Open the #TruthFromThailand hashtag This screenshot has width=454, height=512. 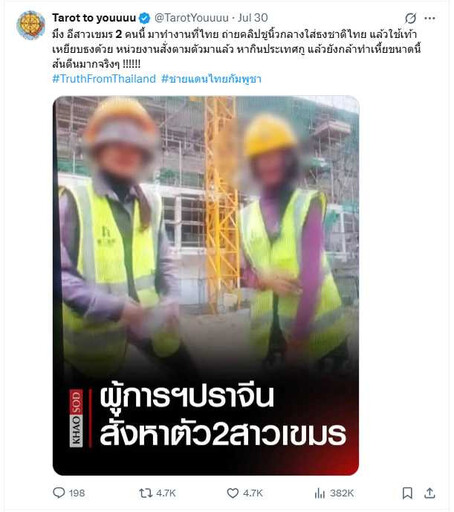click(x=104, y=79)
